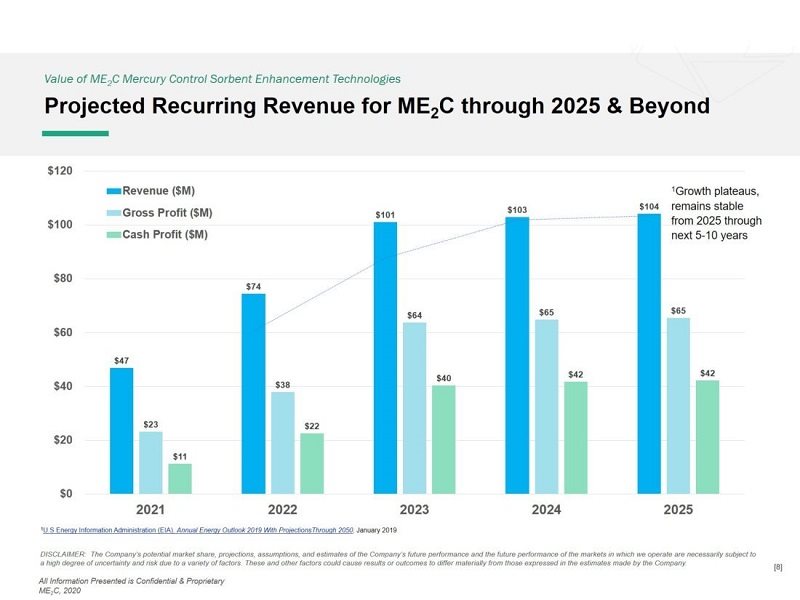Viewport: 800px width, 600px height.
Task: Select the 2021 cash profit bar labeled $11
Action: (x=180, y=478)
